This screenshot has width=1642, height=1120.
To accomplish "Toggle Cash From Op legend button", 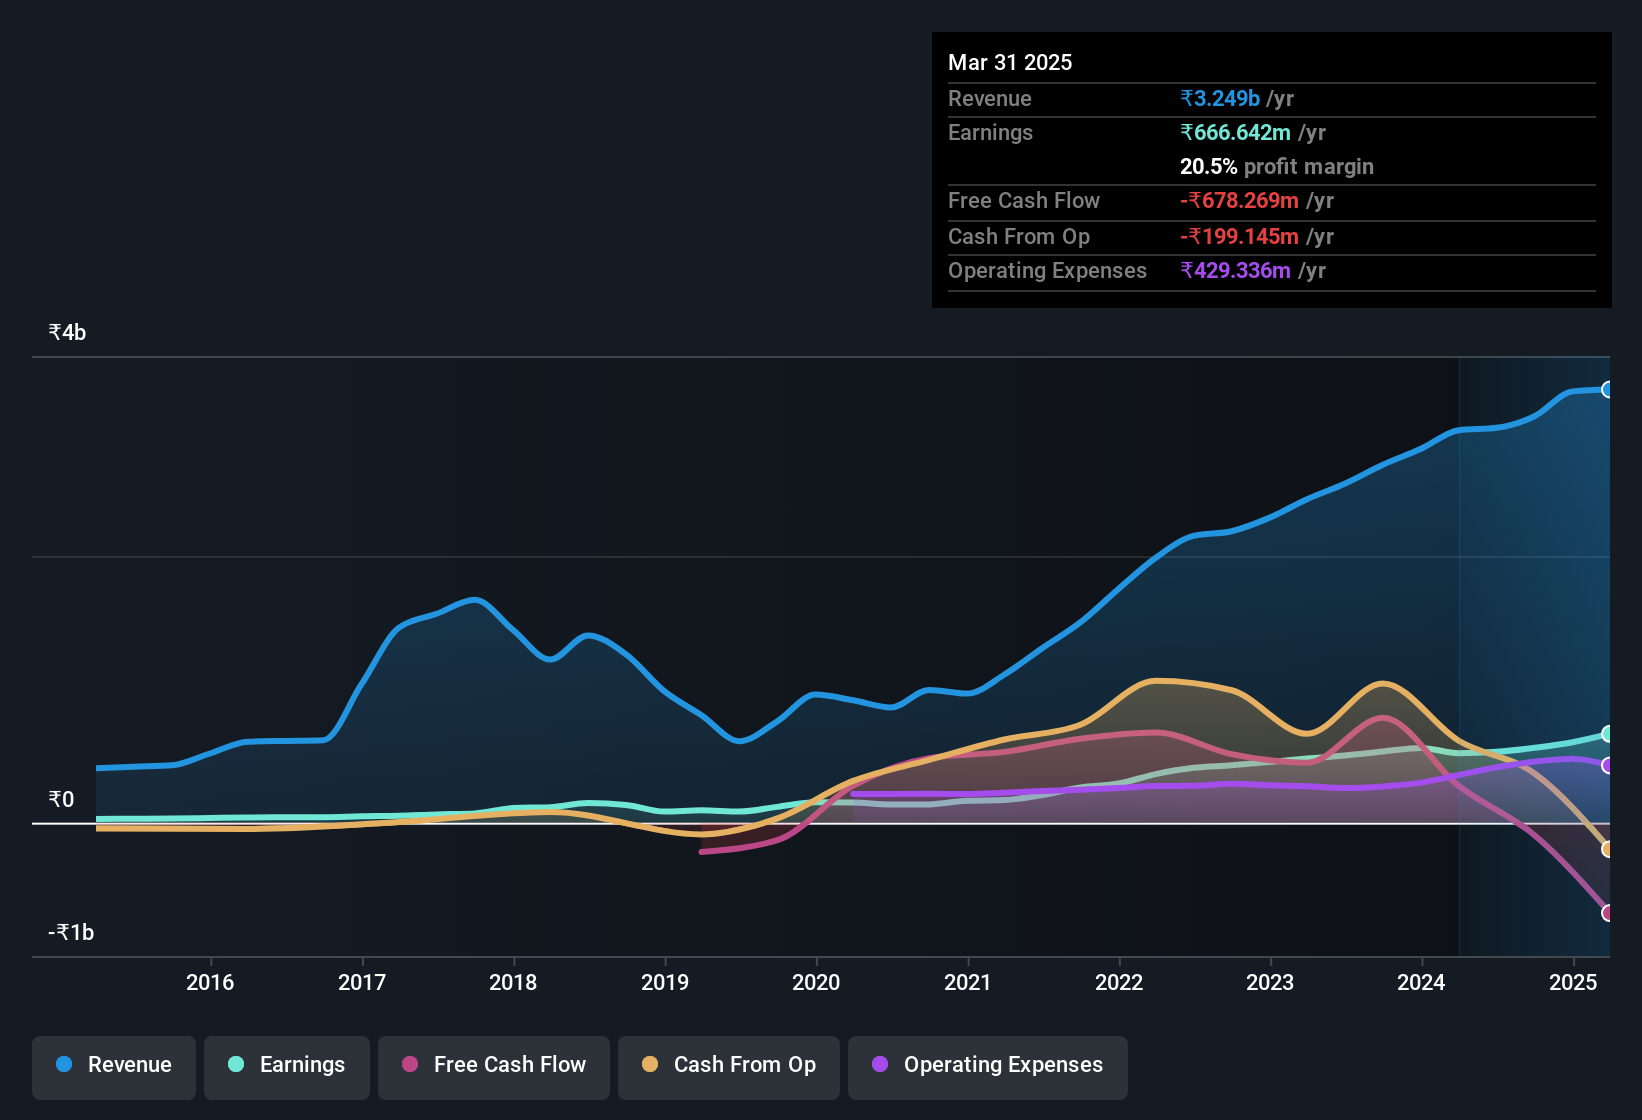I will (729, 1066).
